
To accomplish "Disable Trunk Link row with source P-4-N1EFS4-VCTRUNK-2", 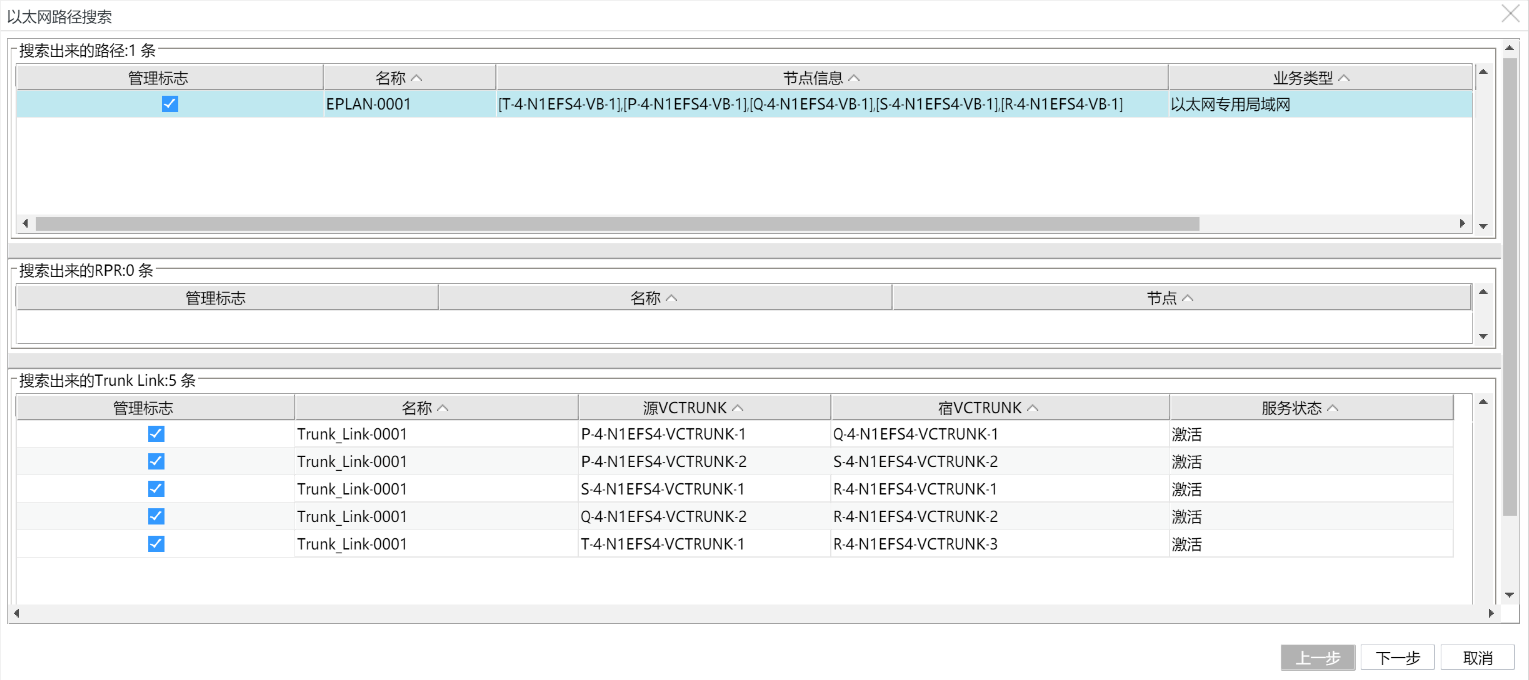I will 156,461.
